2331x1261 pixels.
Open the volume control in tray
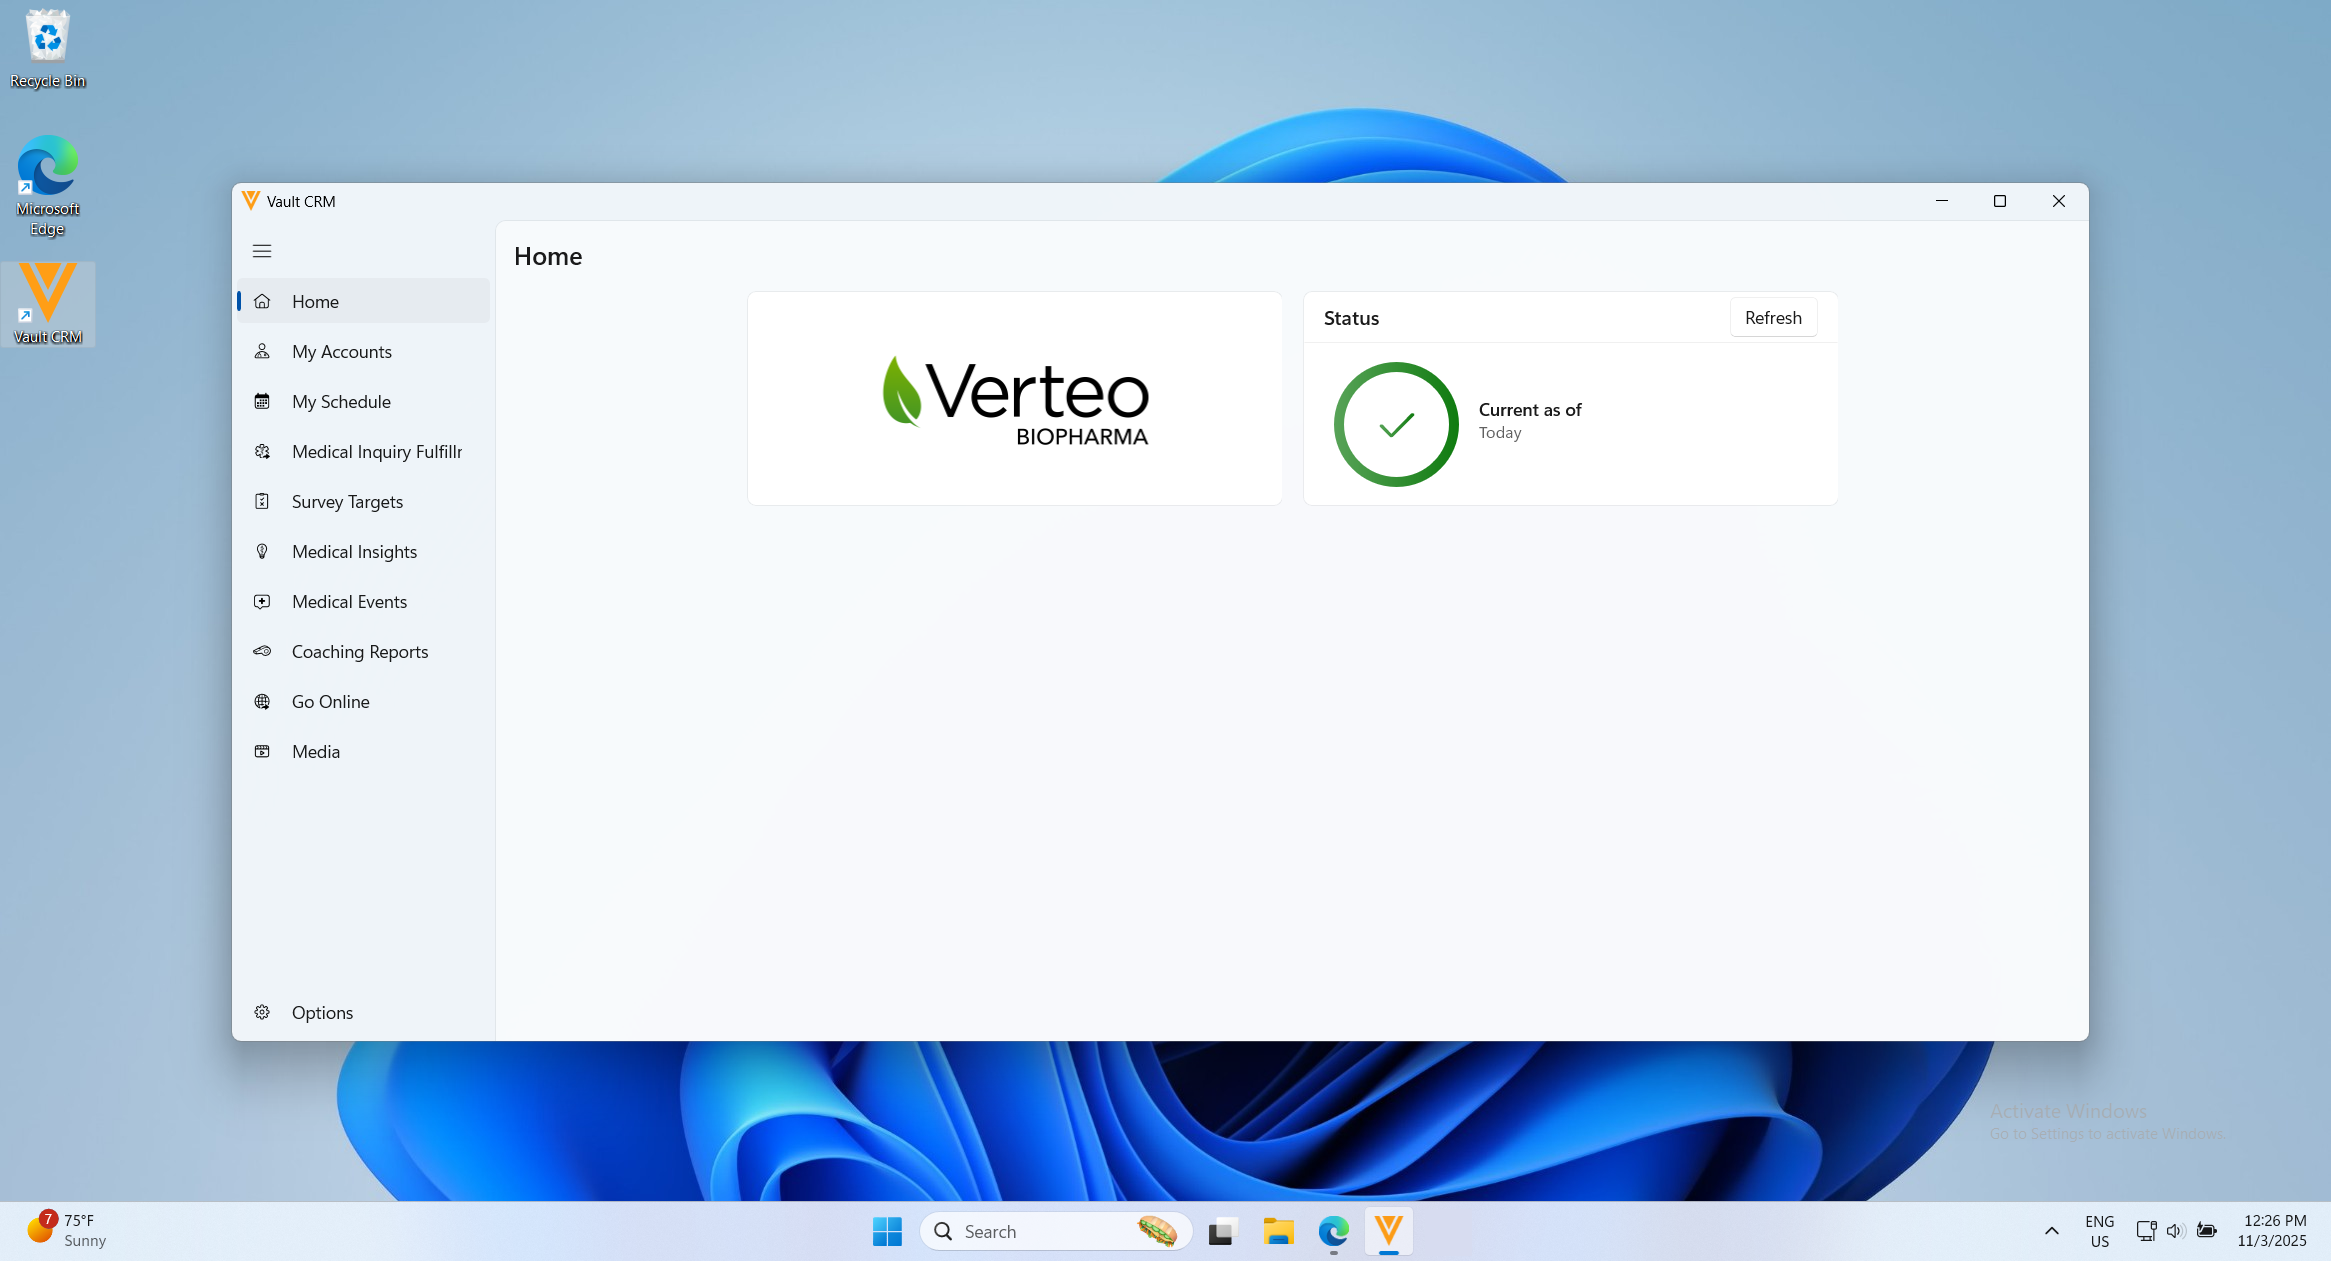[2174, 1231]
